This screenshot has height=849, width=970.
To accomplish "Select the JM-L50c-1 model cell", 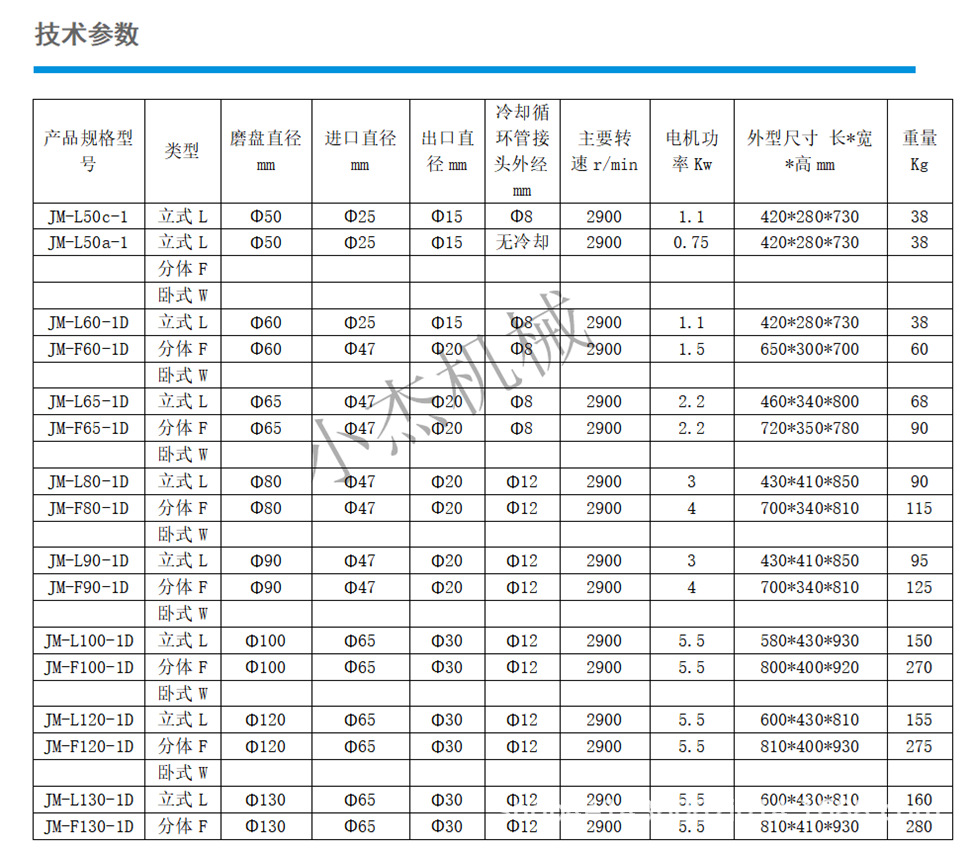I will click(x=89, y=216).
